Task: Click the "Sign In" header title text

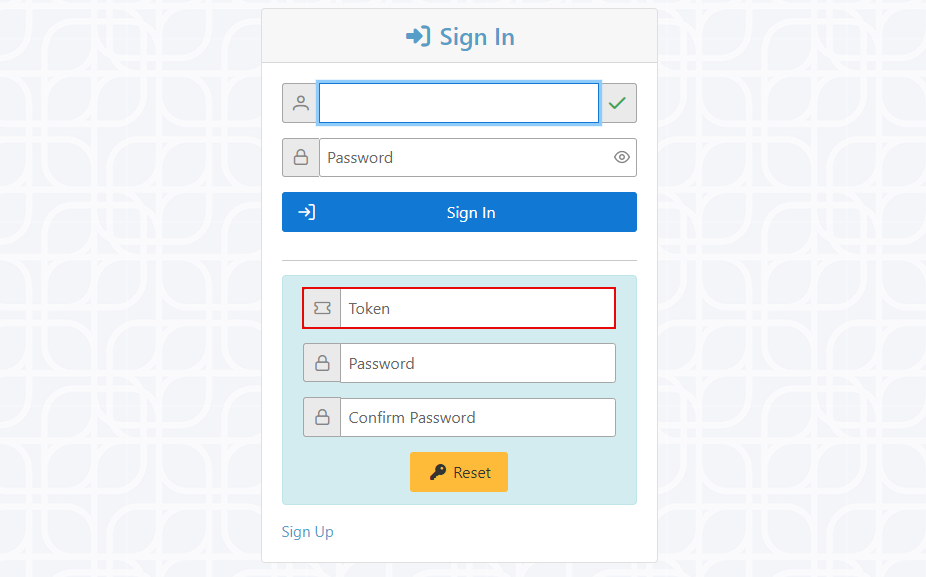Action: (x=477, y=37)
